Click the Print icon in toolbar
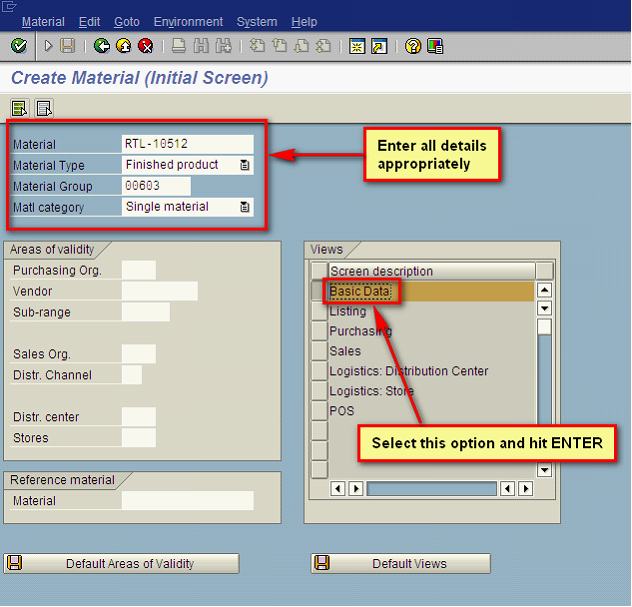 178,46
